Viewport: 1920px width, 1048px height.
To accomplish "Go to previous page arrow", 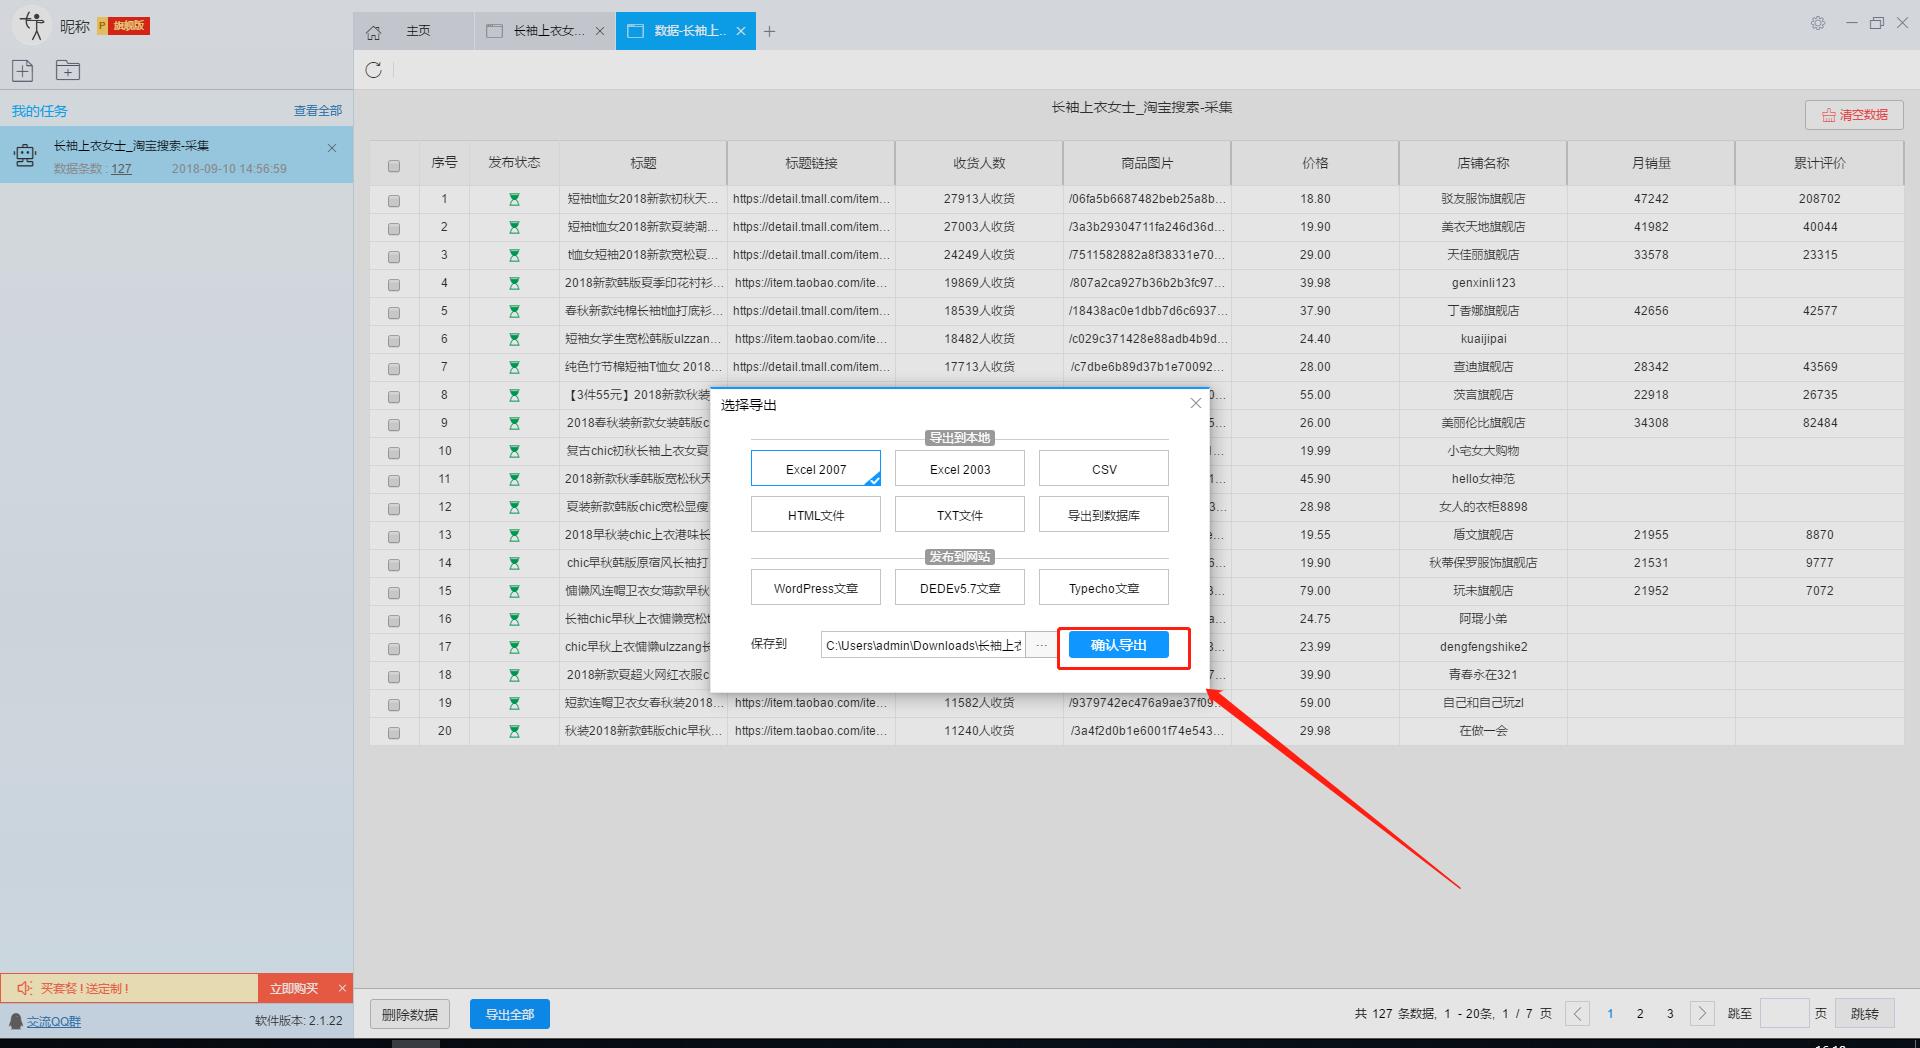I will pyautogui.click(x=1577, y=1013).
